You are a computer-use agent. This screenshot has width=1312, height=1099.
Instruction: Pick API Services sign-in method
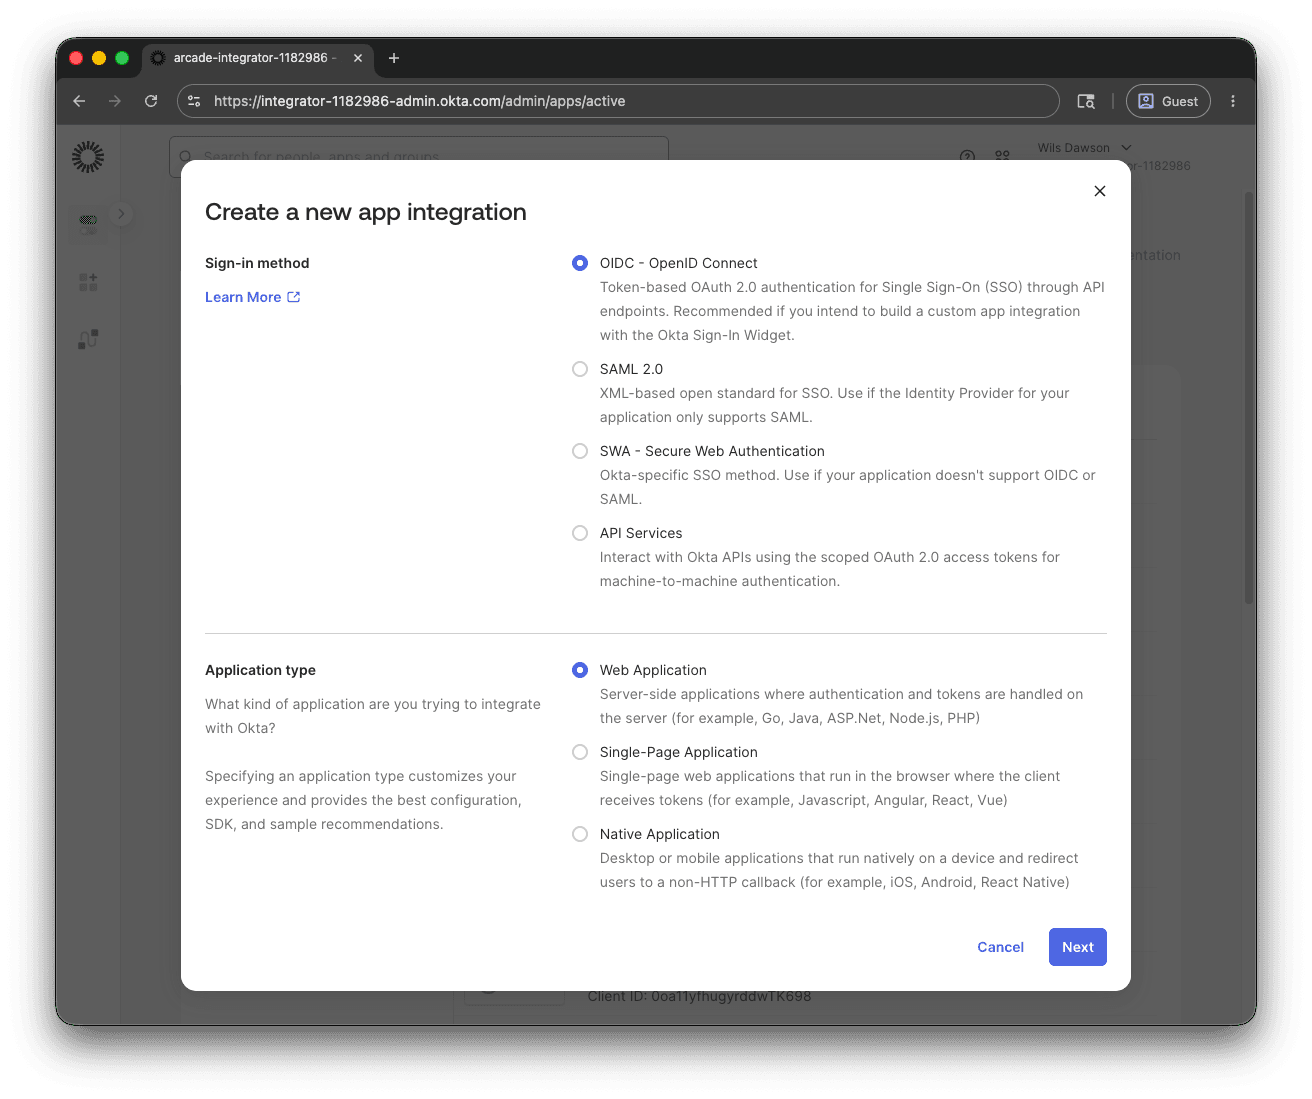pos(580,533)
